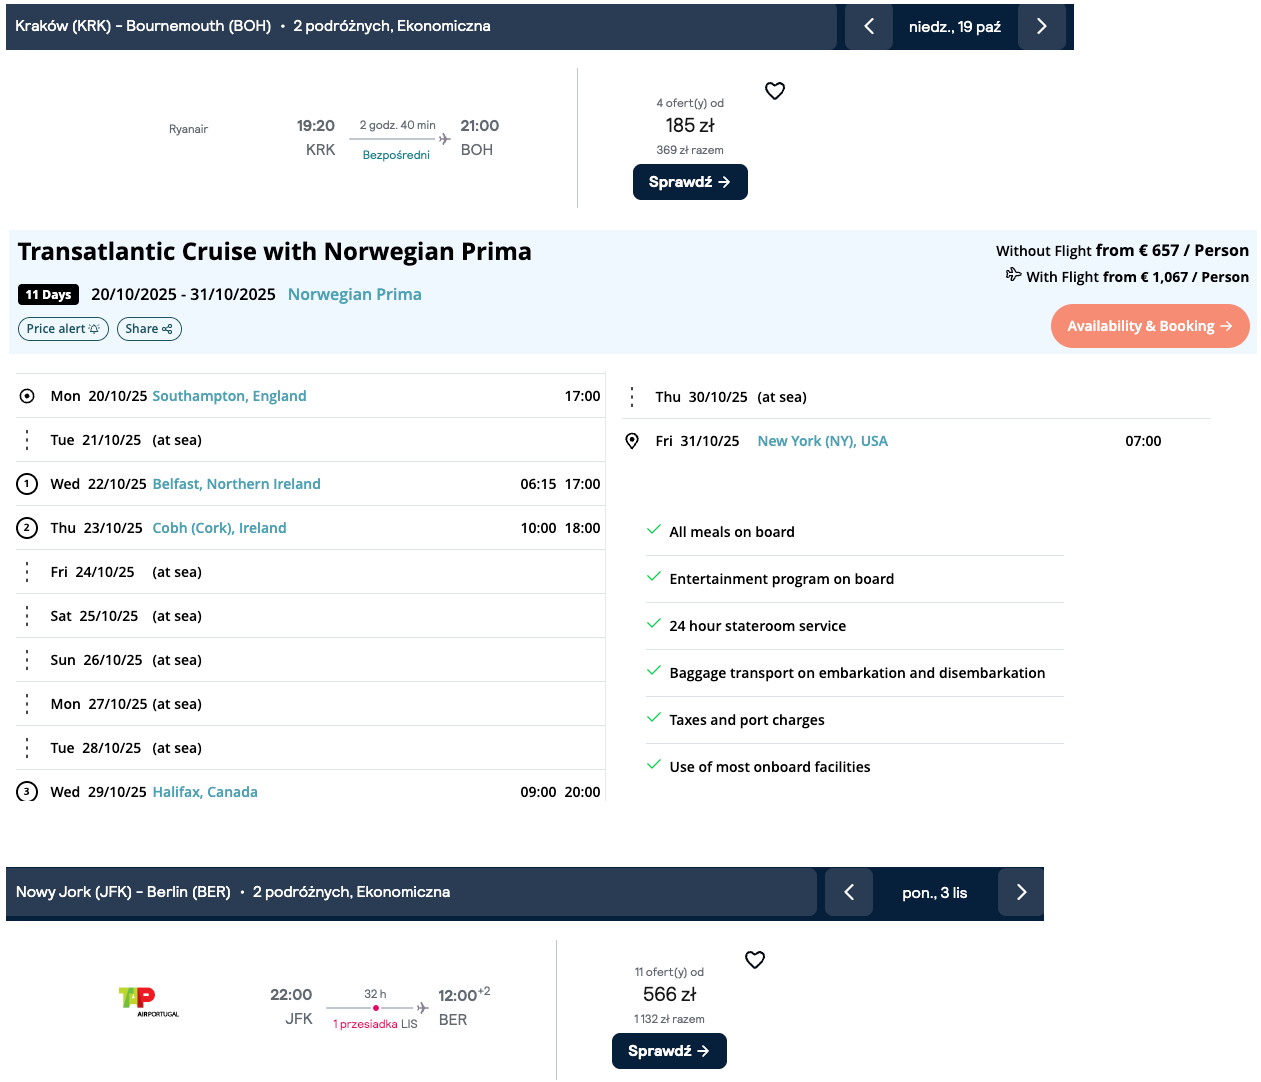Click the 185 zł price

(x=690, y=126)
